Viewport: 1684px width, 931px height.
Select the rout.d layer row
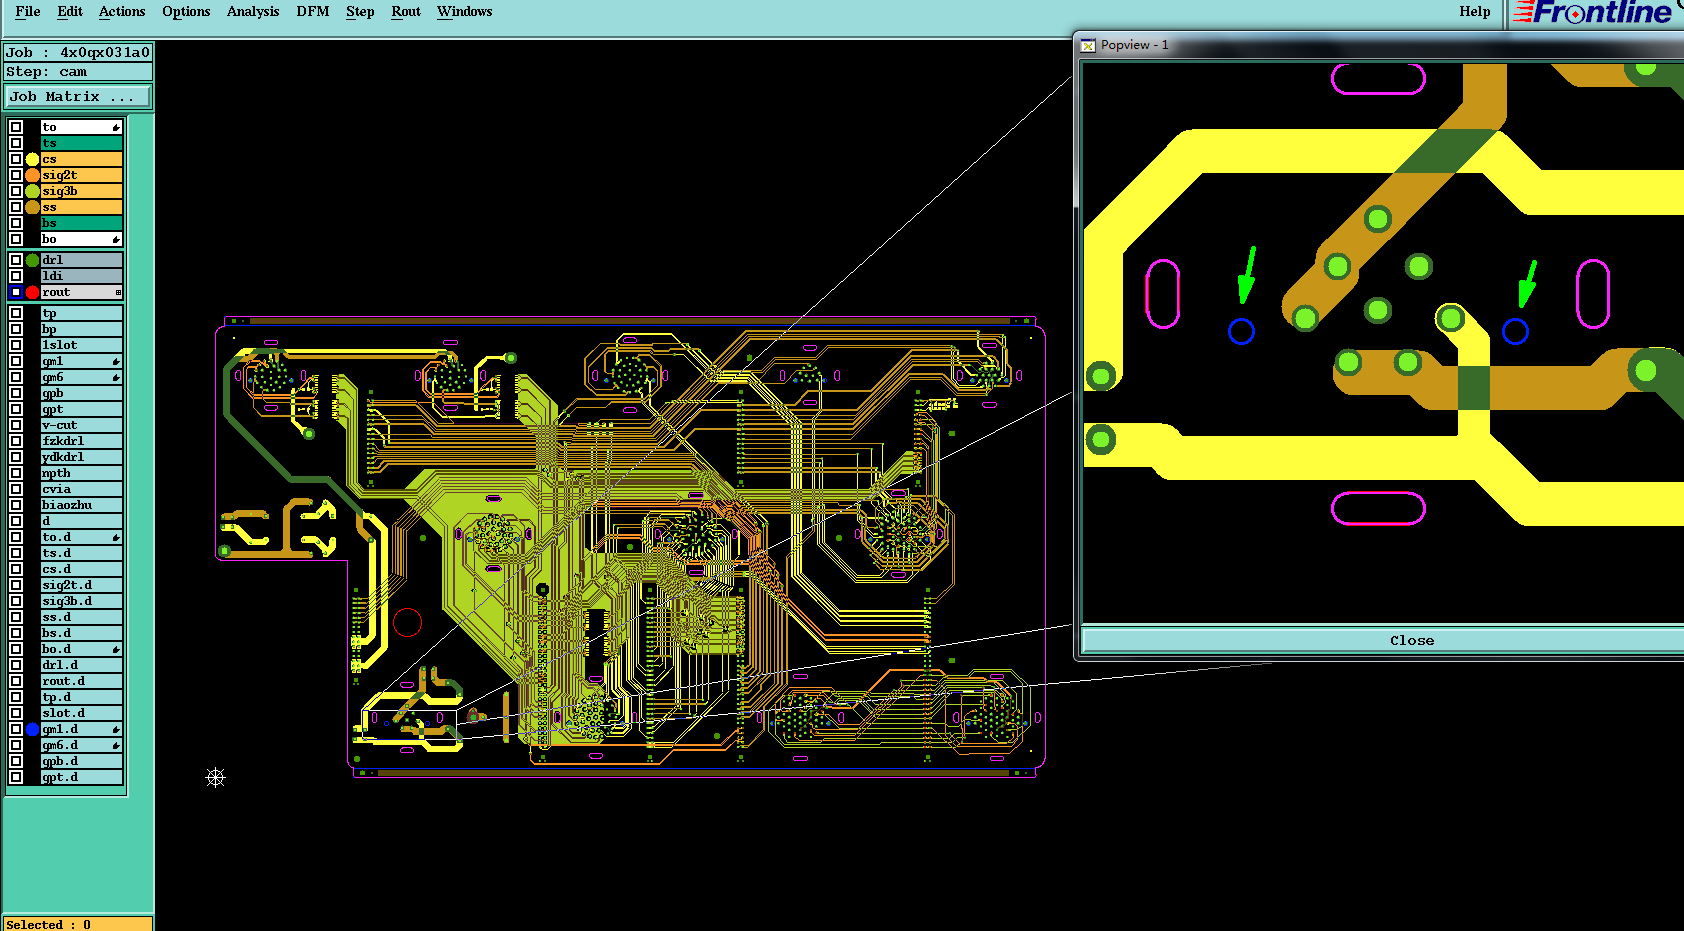pyautogui.click(x=81, y=681)
